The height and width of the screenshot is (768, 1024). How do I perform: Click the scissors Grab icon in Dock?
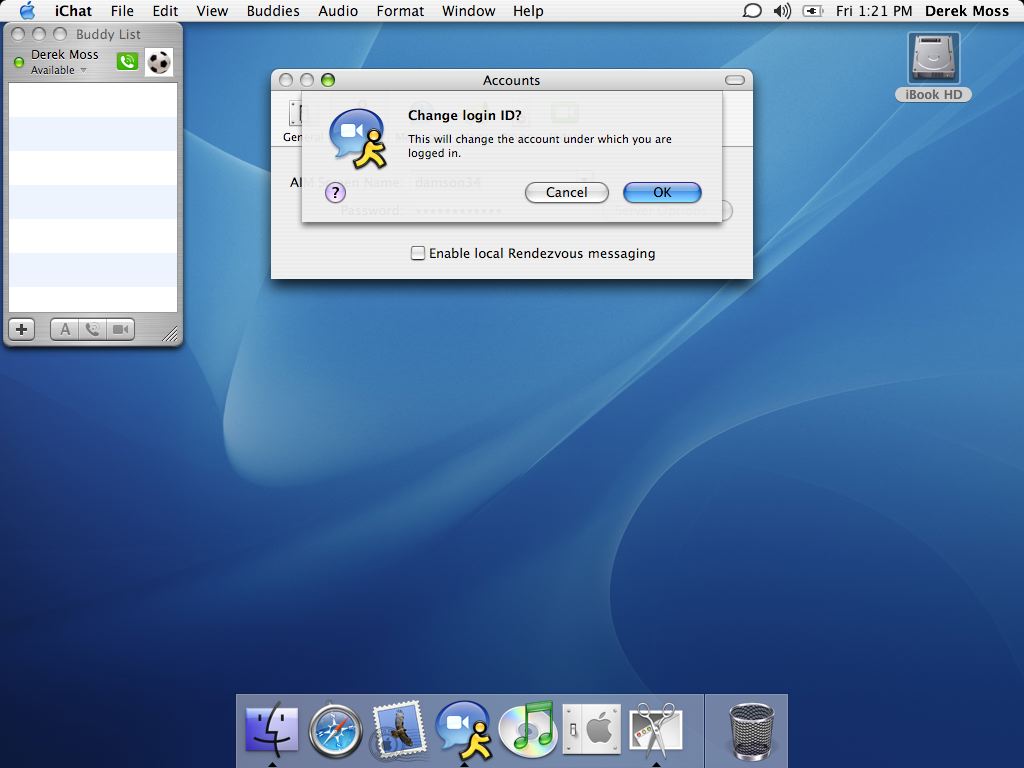tap(656, 729)
